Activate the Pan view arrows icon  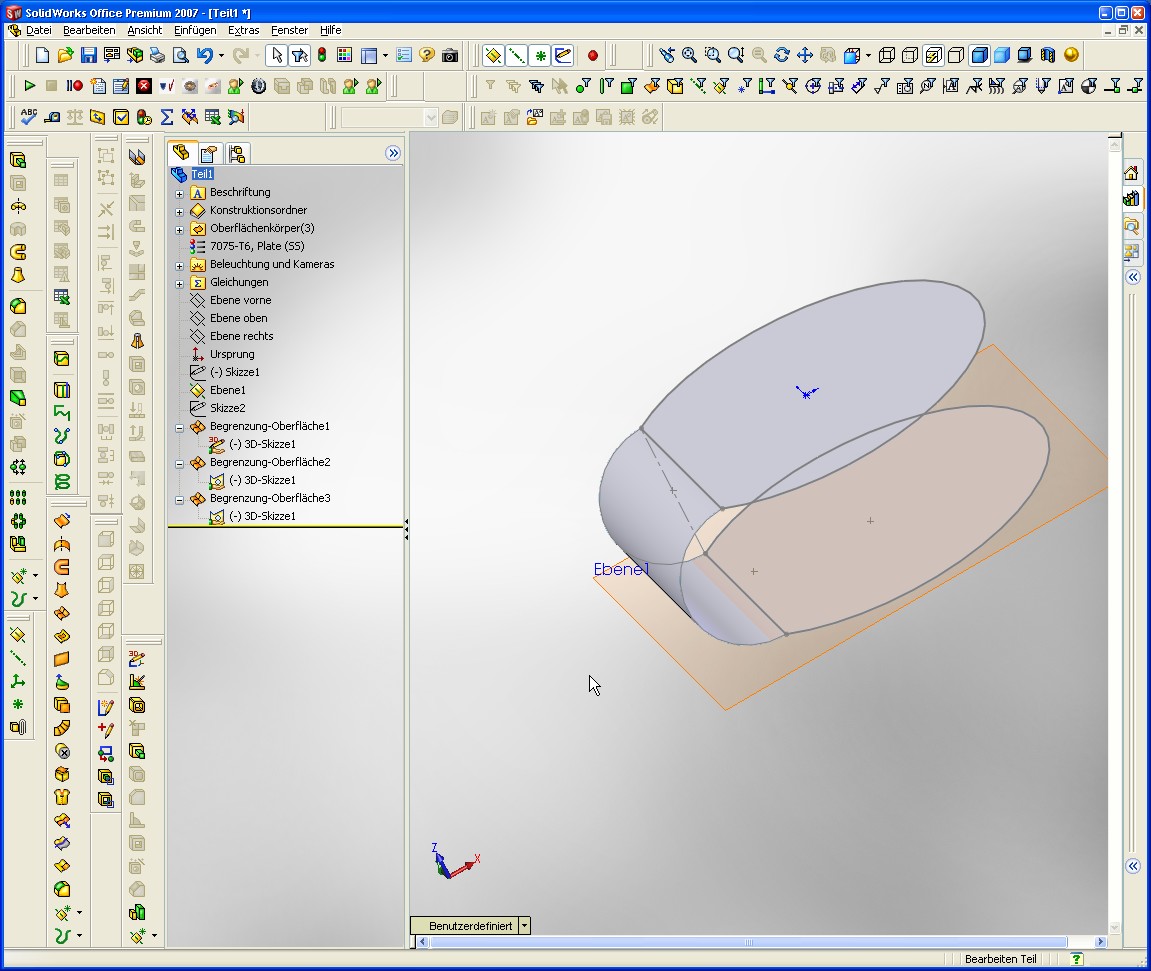click(805, 56)
